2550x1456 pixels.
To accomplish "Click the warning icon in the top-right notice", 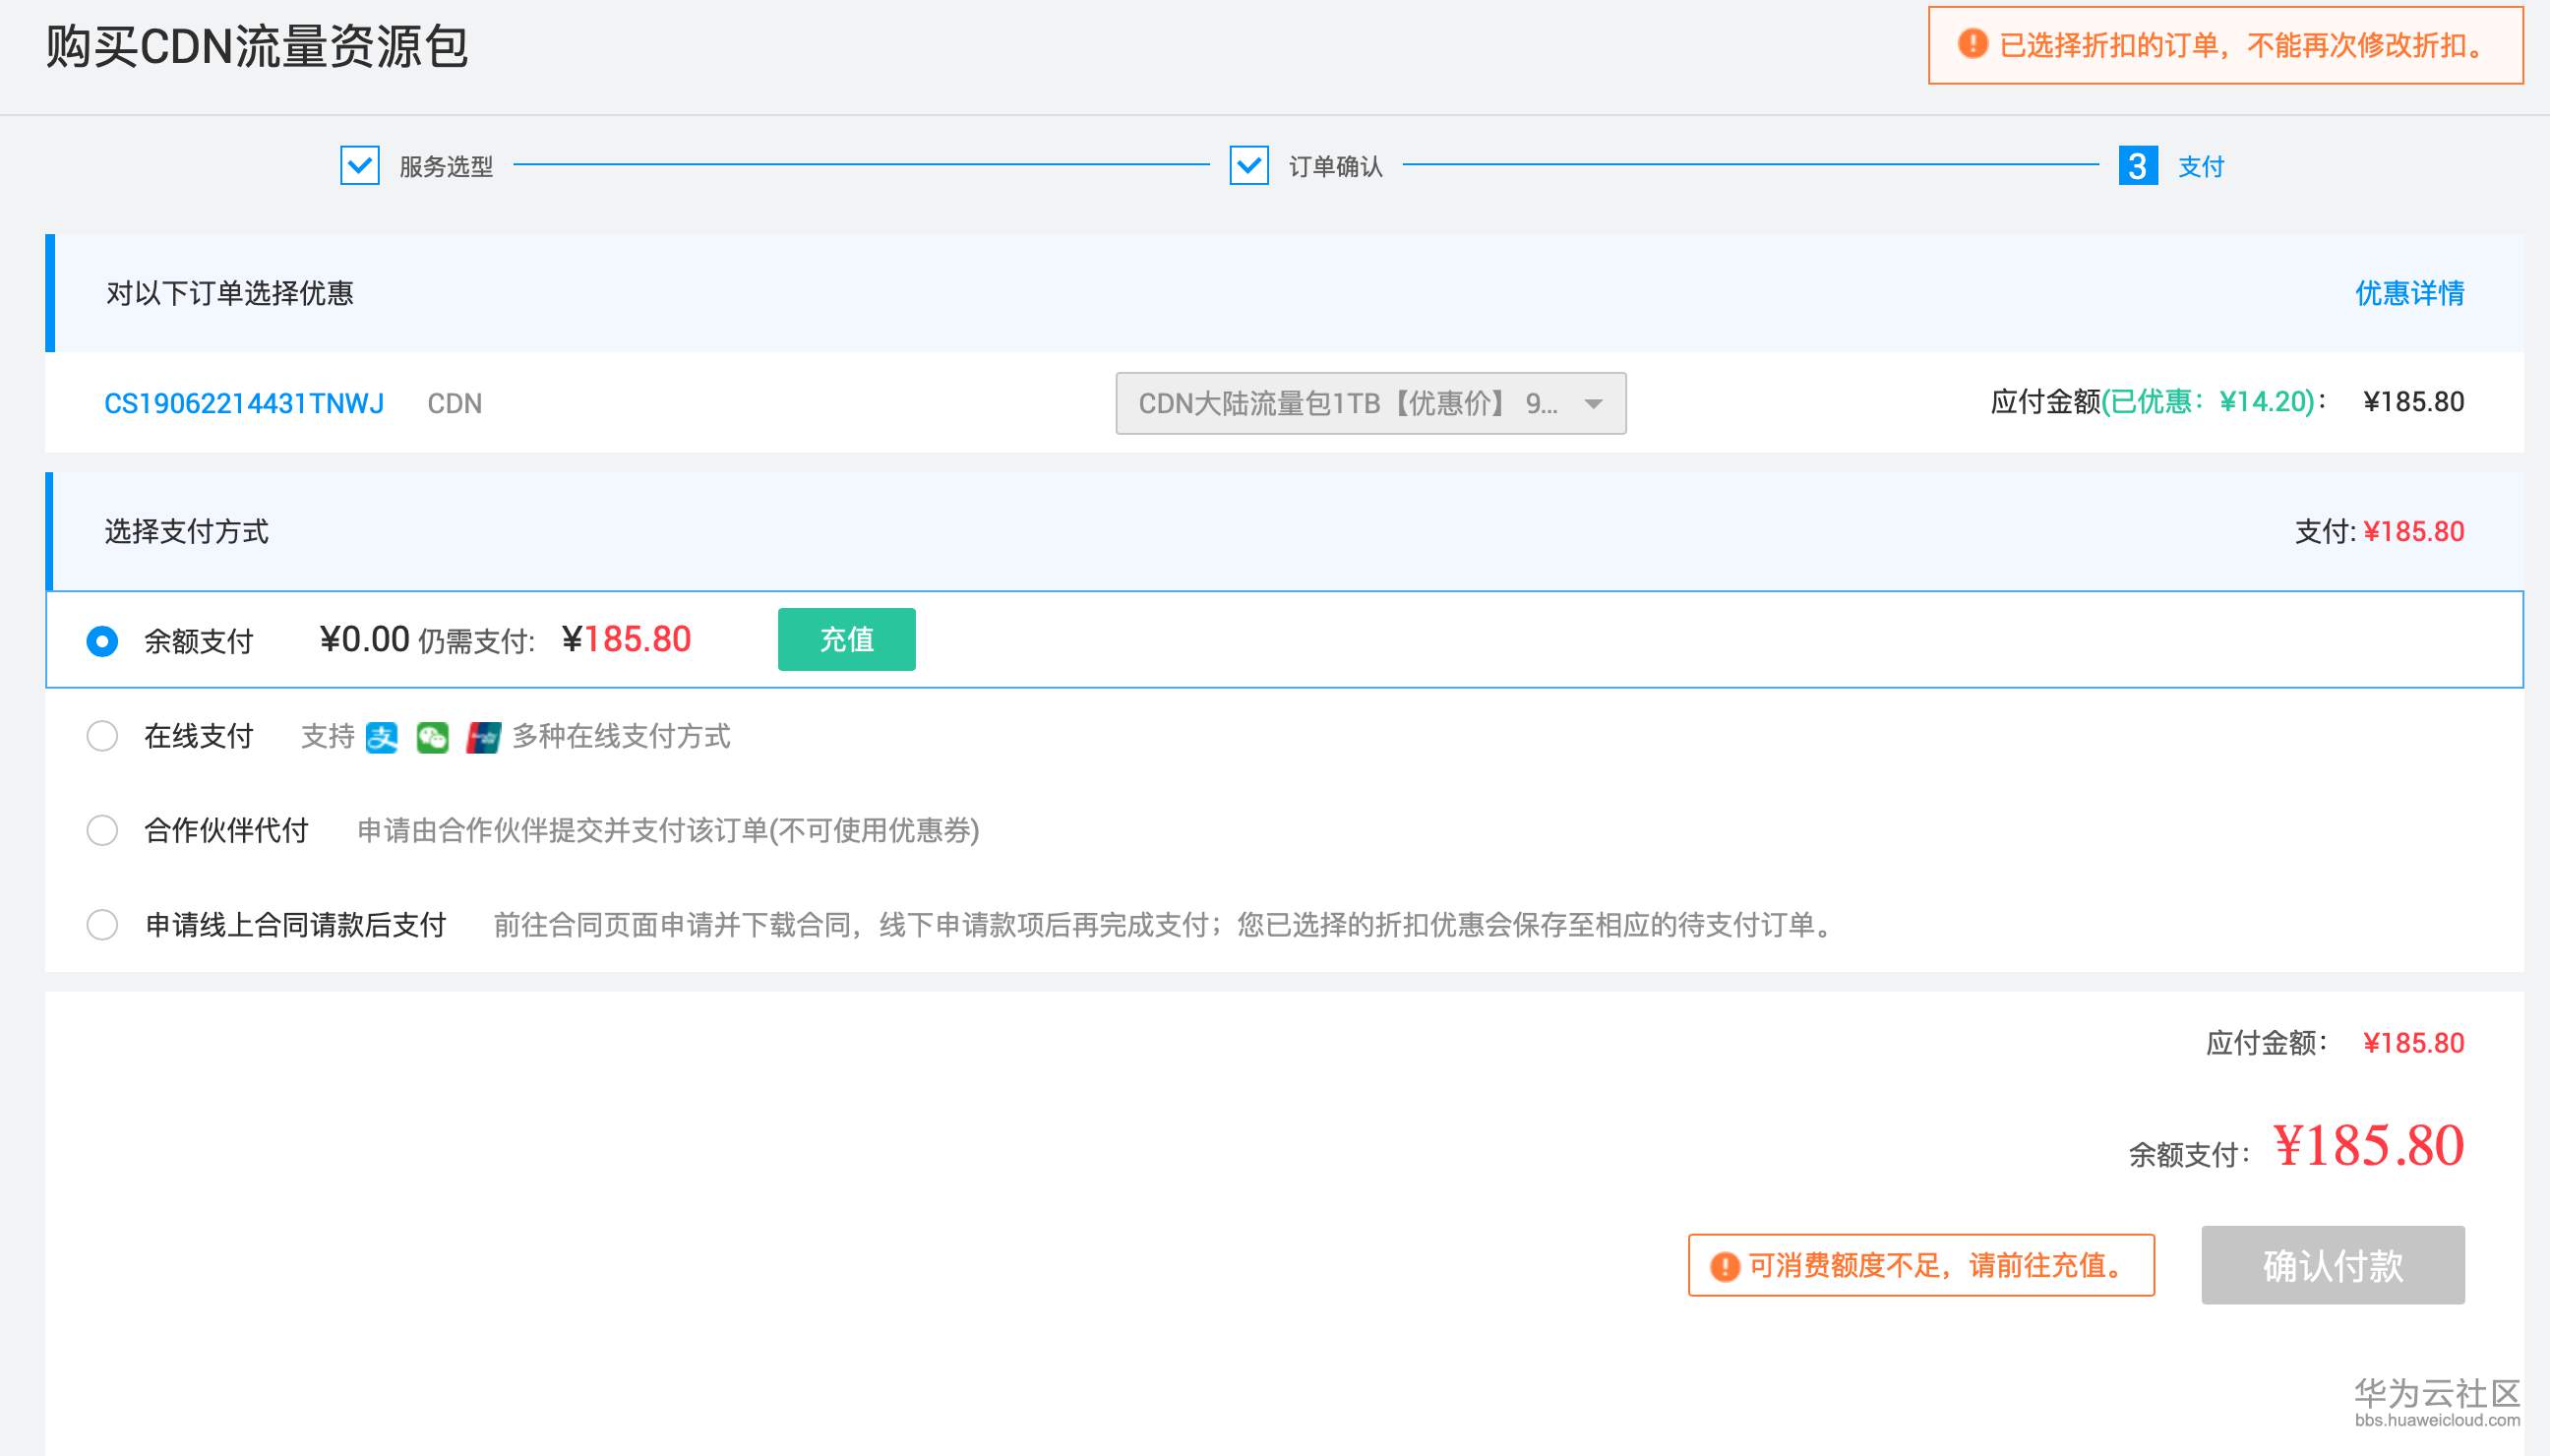I will [1971, 45].
